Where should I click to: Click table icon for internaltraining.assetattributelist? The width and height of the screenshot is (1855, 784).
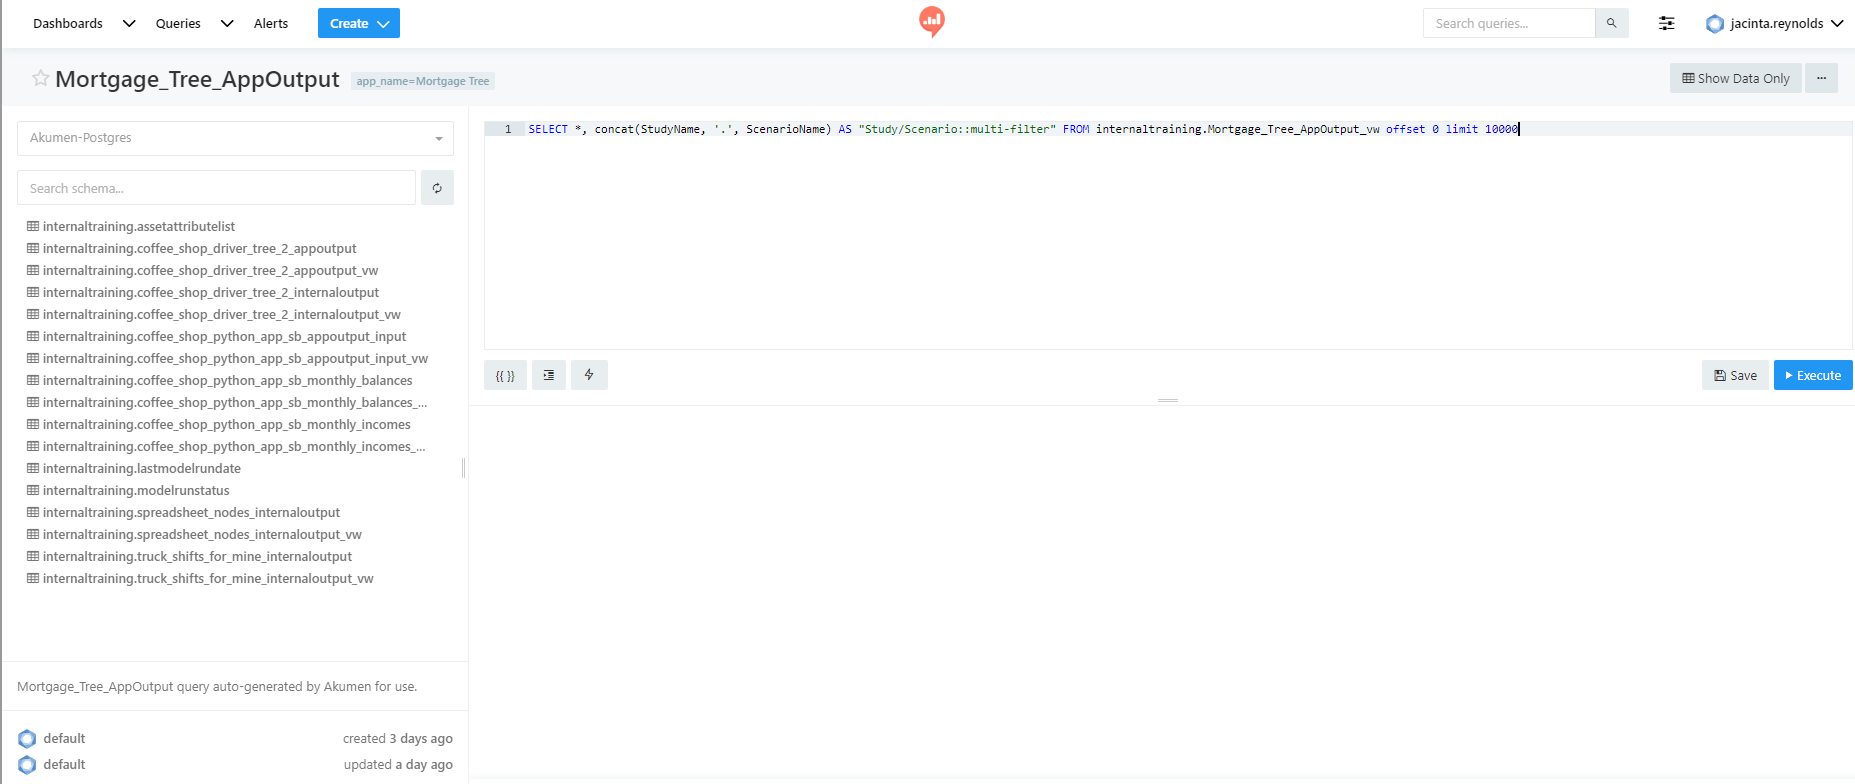[x=33, y=226]
